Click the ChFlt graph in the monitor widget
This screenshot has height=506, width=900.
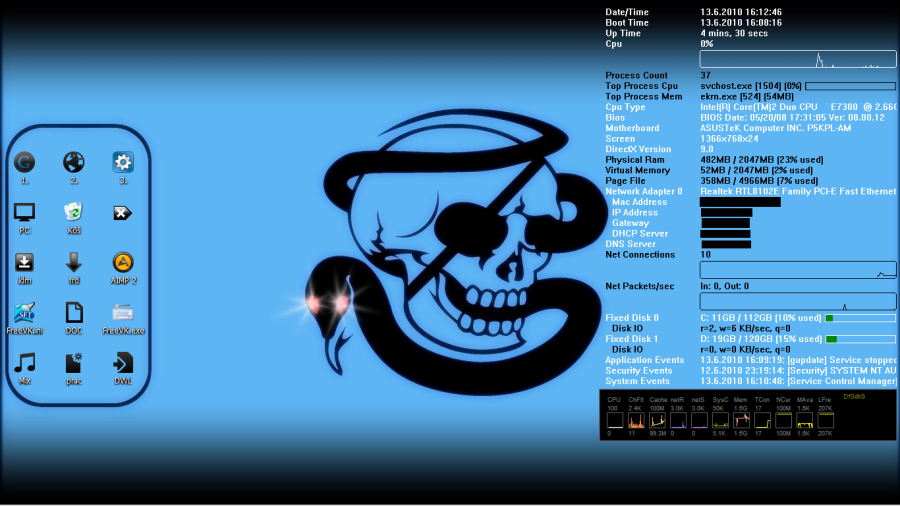click(x=635, y=421)
